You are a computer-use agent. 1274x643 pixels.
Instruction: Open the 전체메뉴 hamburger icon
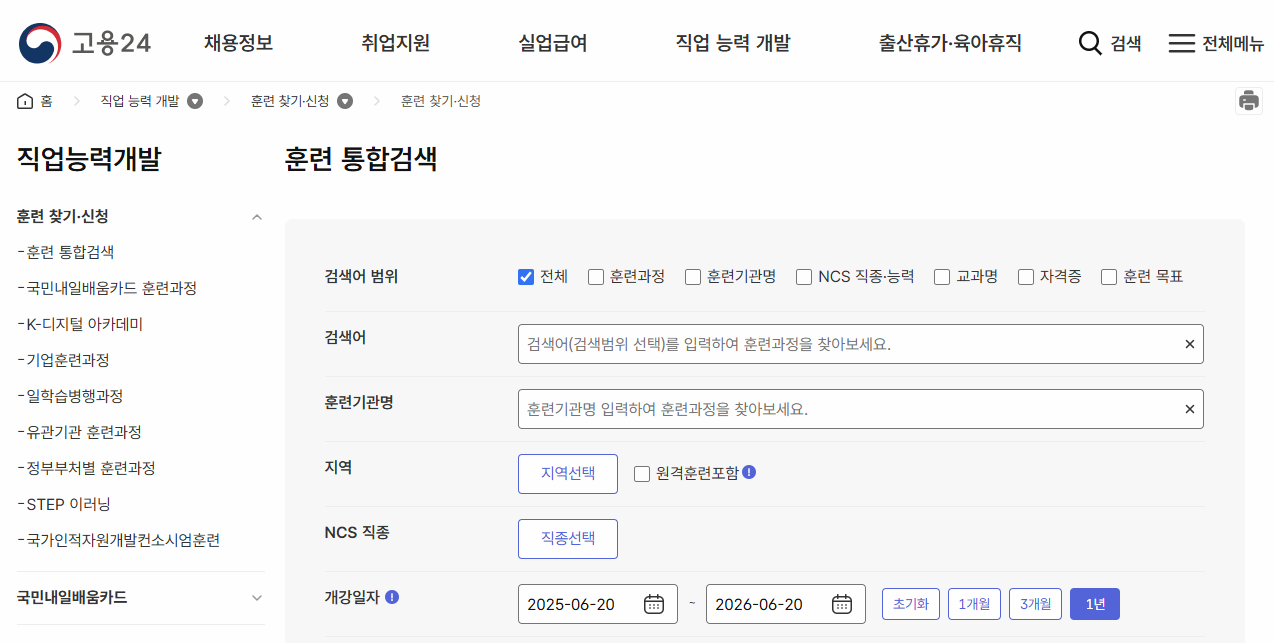[1180, 42]
